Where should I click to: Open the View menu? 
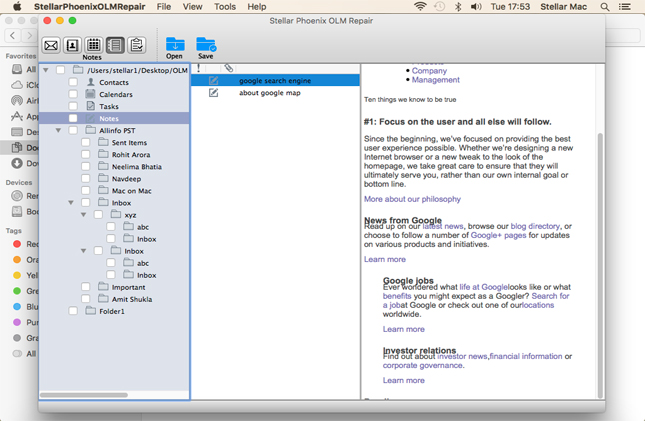pos(192,7)
